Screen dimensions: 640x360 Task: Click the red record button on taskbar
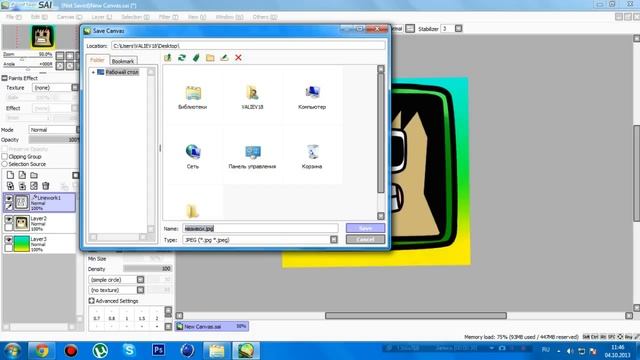(x=71, y=351)
